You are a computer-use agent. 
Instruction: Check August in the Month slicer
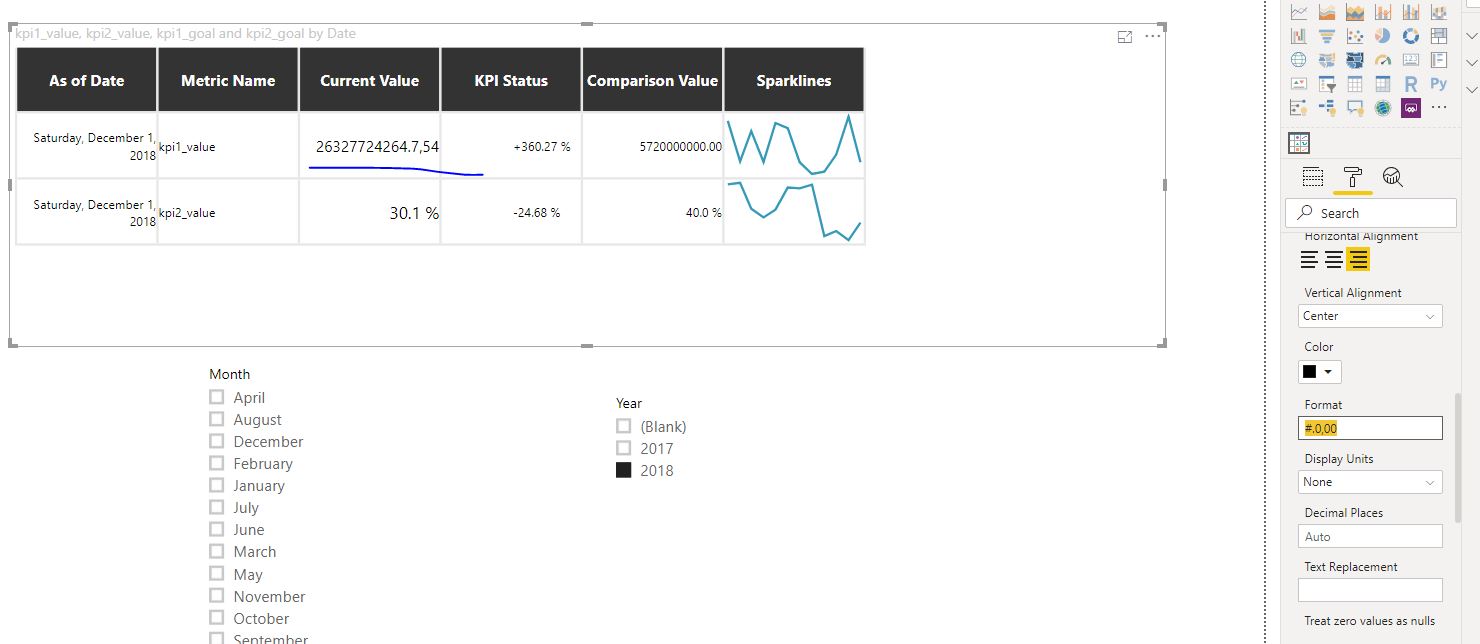[x=216, y=419]
